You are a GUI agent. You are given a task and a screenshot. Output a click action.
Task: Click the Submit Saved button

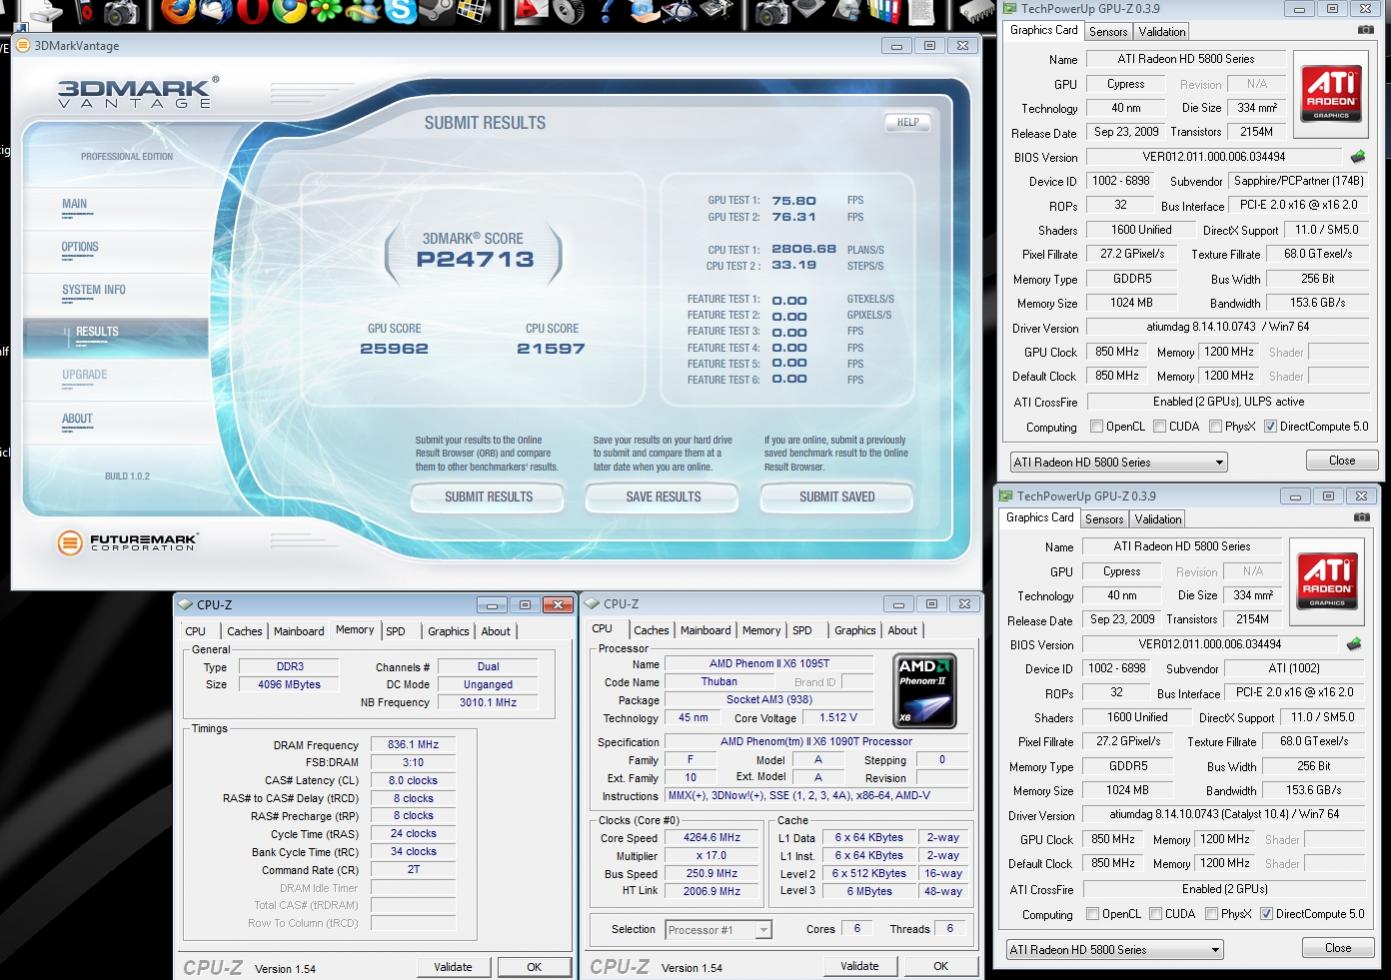(837, 496)
